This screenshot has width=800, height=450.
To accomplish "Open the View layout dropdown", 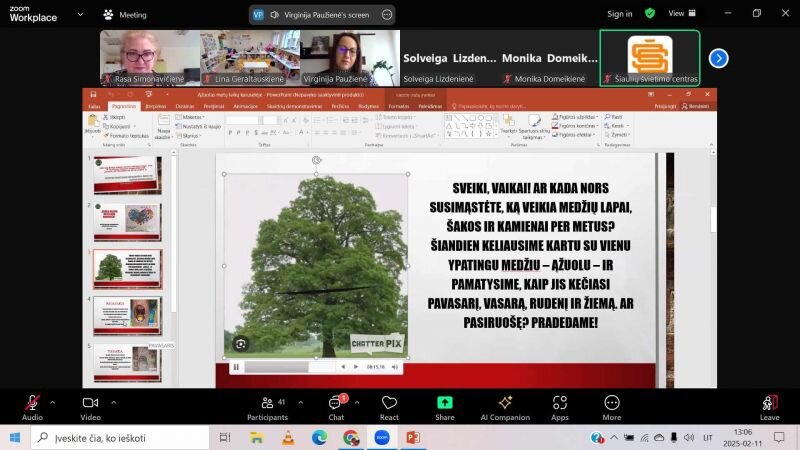I will pos(681,14).
